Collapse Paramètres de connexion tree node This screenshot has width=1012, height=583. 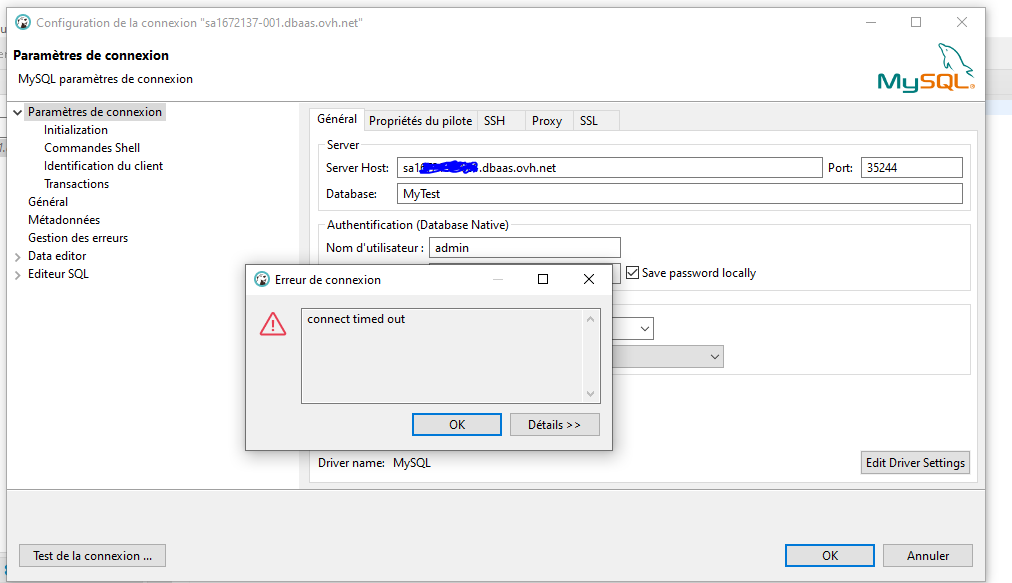point(17,113)
